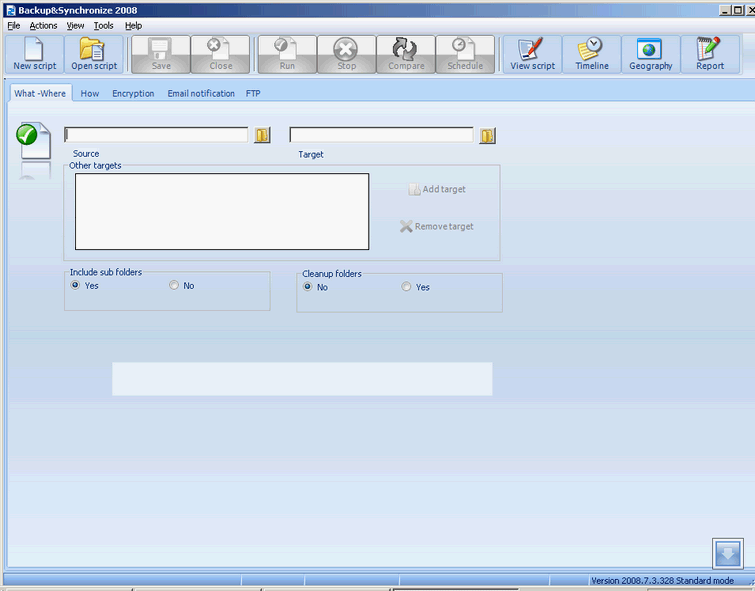This screenshot has width=755, height=591.
Task: Click the green checkmark script icon
Action: (33, 140)
